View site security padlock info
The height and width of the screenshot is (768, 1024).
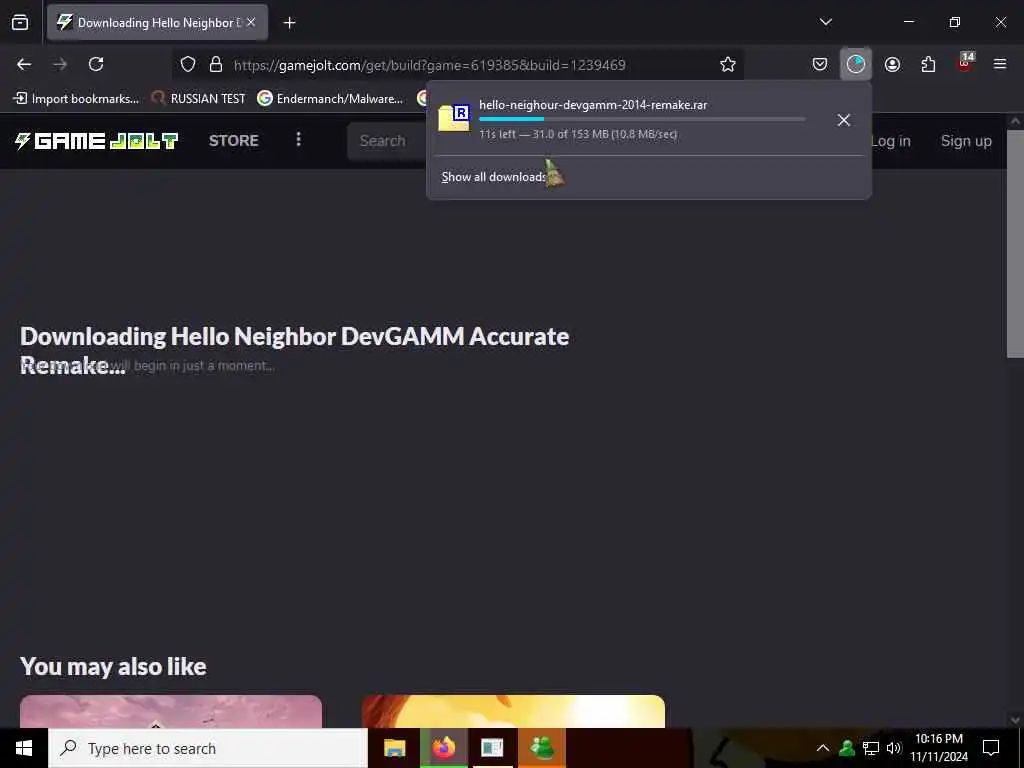click(x=216, y=64)
